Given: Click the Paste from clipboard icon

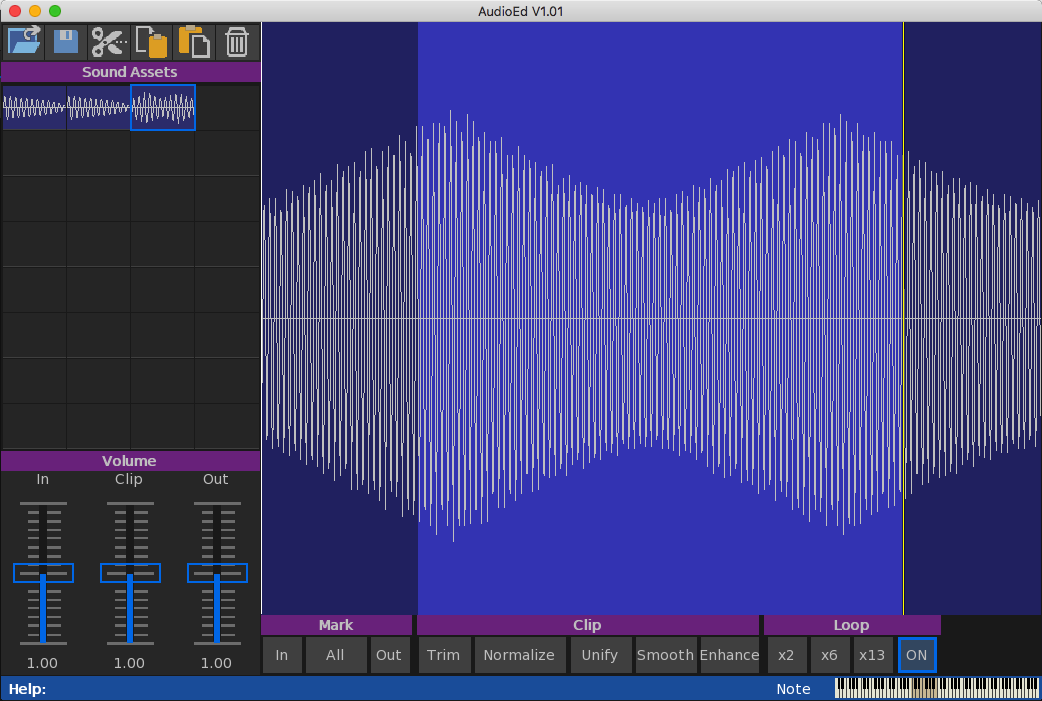Looking at the screenshot, I should pos(194,42).
